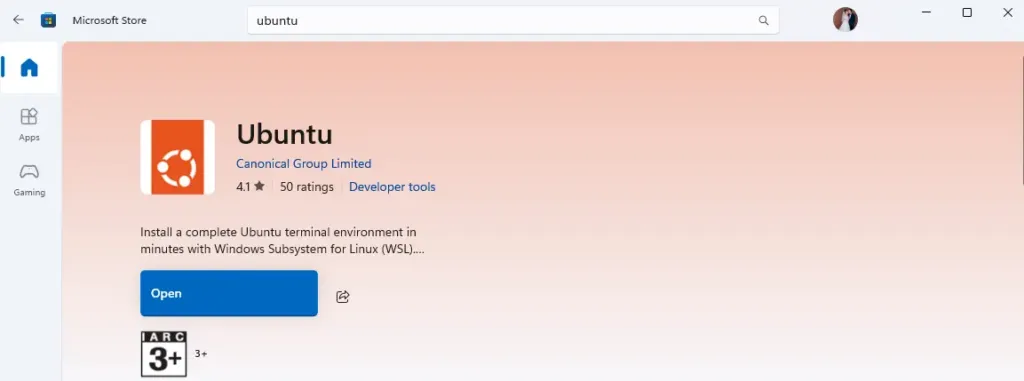The width and height of the screenshot is (1024, 381).
Task: Open the Gaming sidebar section
Action: click(x=29, y=180)
